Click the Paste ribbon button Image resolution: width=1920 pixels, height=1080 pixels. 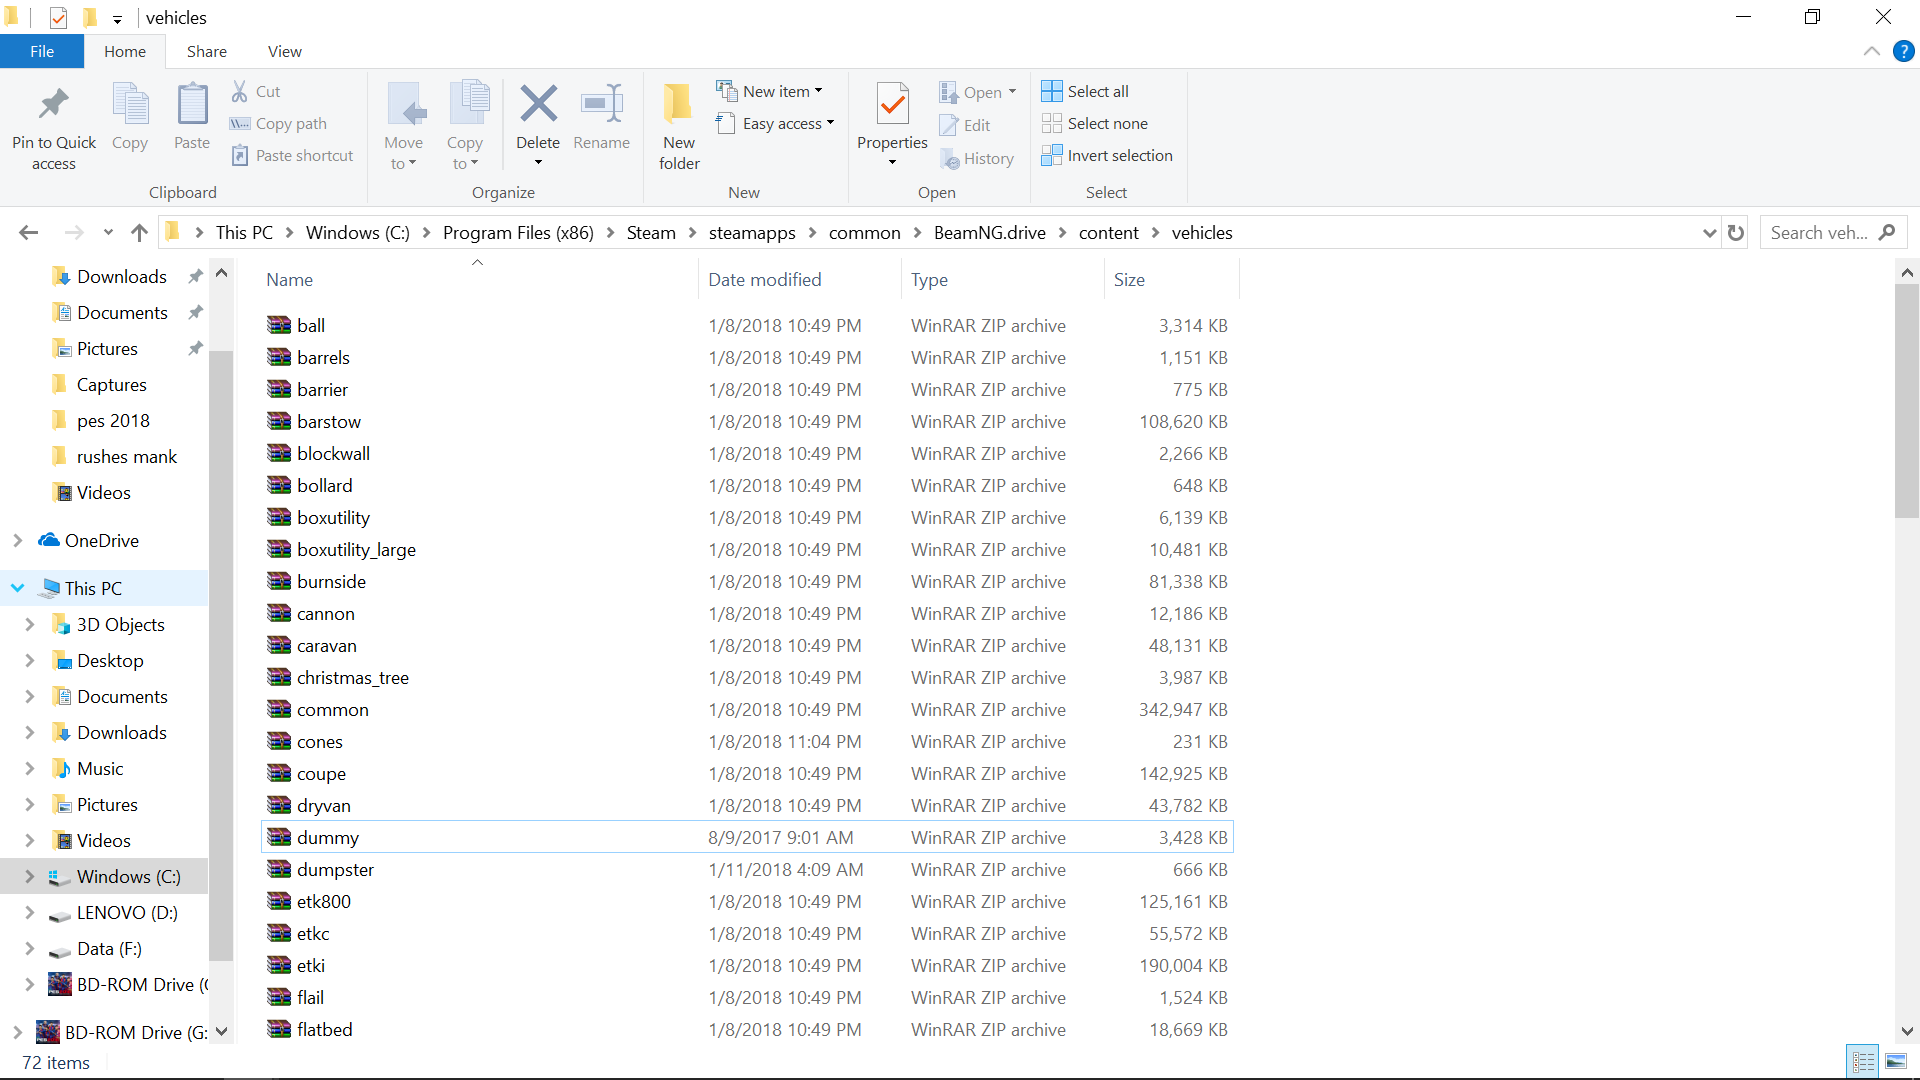pyautogui.click(x=192, y=118)
